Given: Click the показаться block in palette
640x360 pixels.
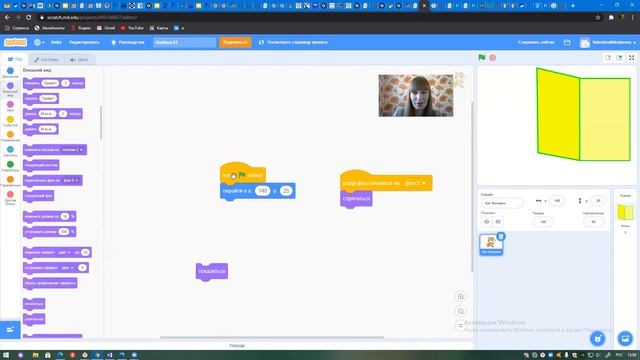Looking at the screenshot, I should pyautogui.click(x=34, y=304).
